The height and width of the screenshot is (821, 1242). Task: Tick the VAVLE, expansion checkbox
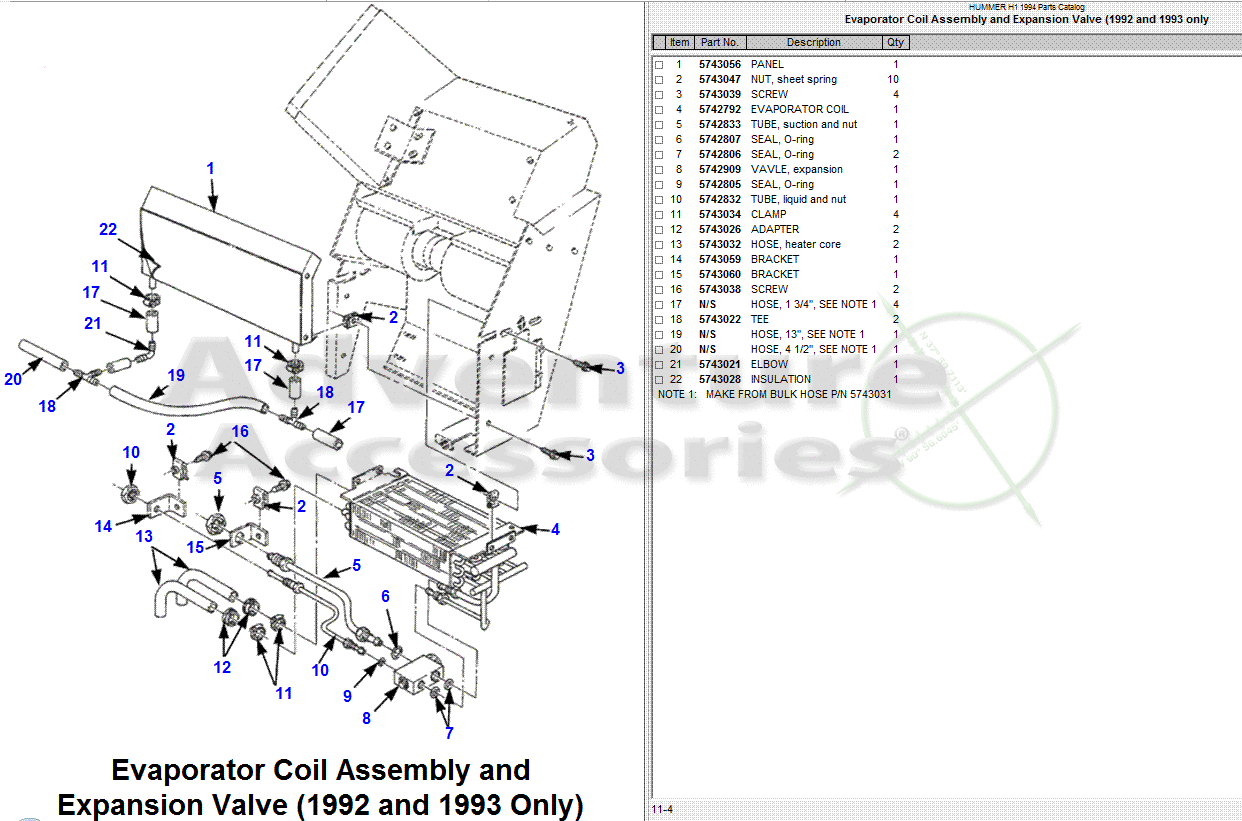[x=659, y=170]
